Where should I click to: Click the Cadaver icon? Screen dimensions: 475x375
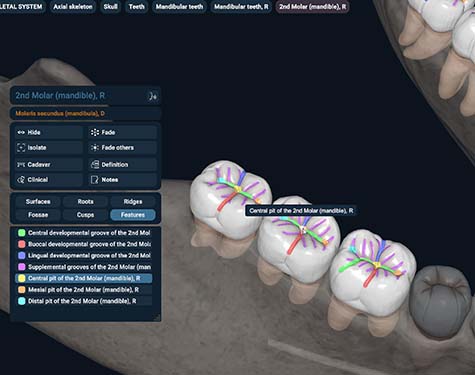(21, 165)
